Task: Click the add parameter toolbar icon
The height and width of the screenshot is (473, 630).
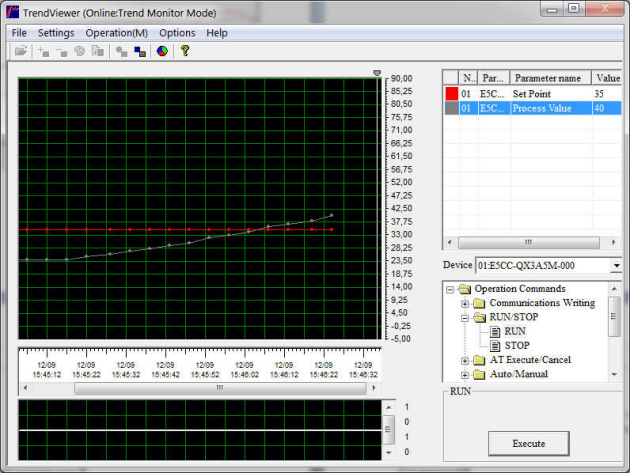Action: 43,51
